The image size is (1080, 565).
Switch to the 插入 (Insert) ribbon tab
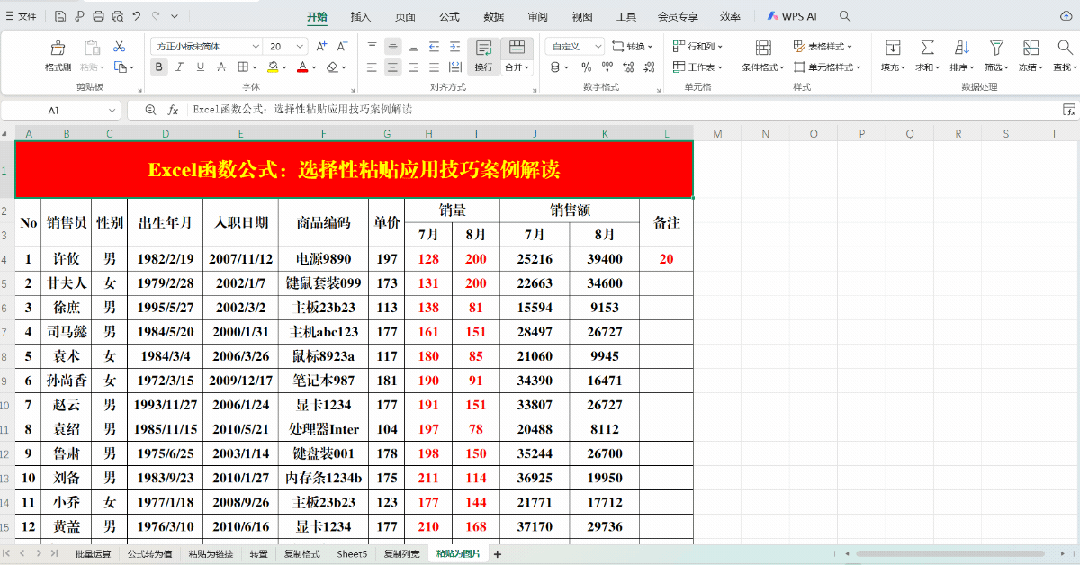(360, 17)
